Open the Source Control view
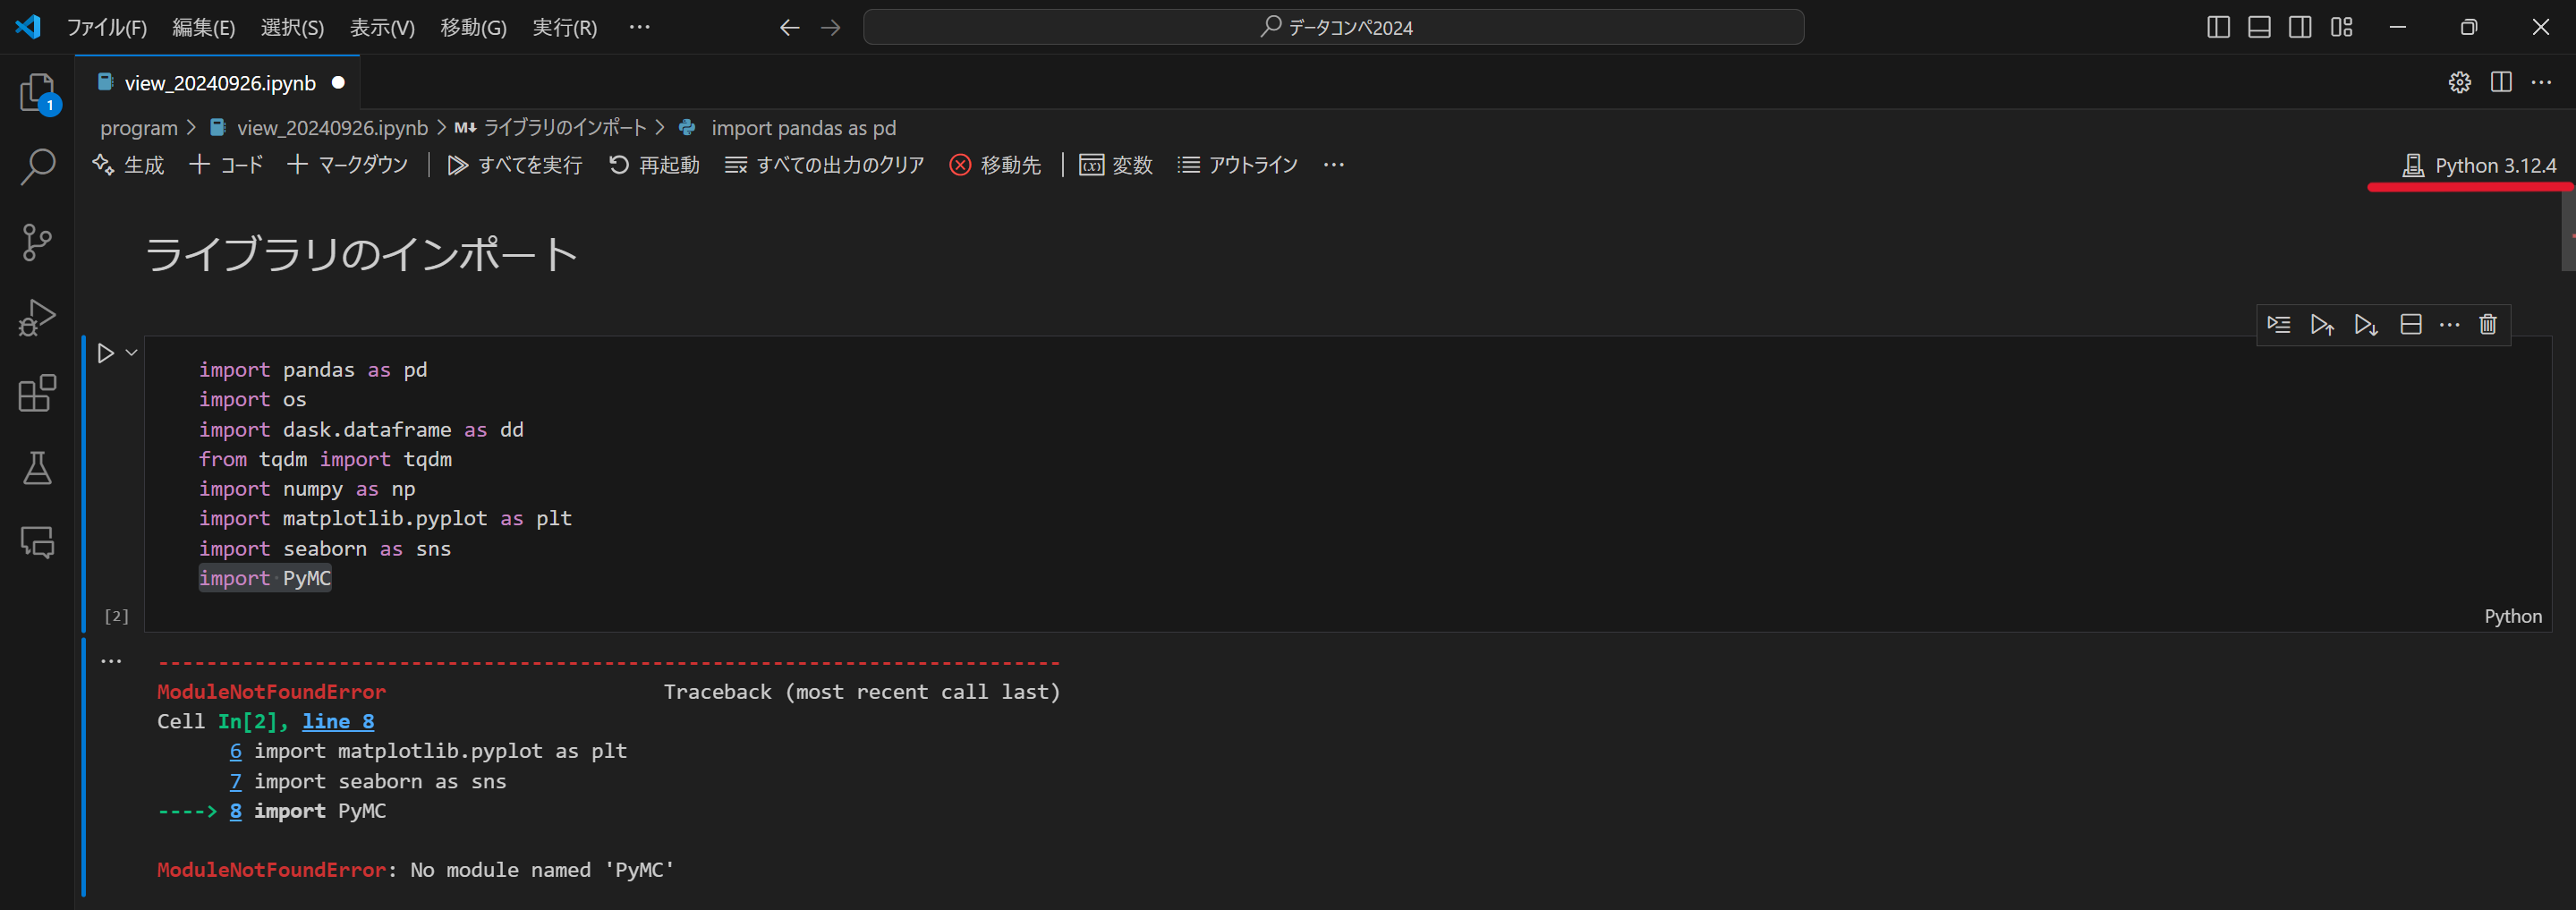The width and height of the screenshot is (2576, 910). pos(37,242)
